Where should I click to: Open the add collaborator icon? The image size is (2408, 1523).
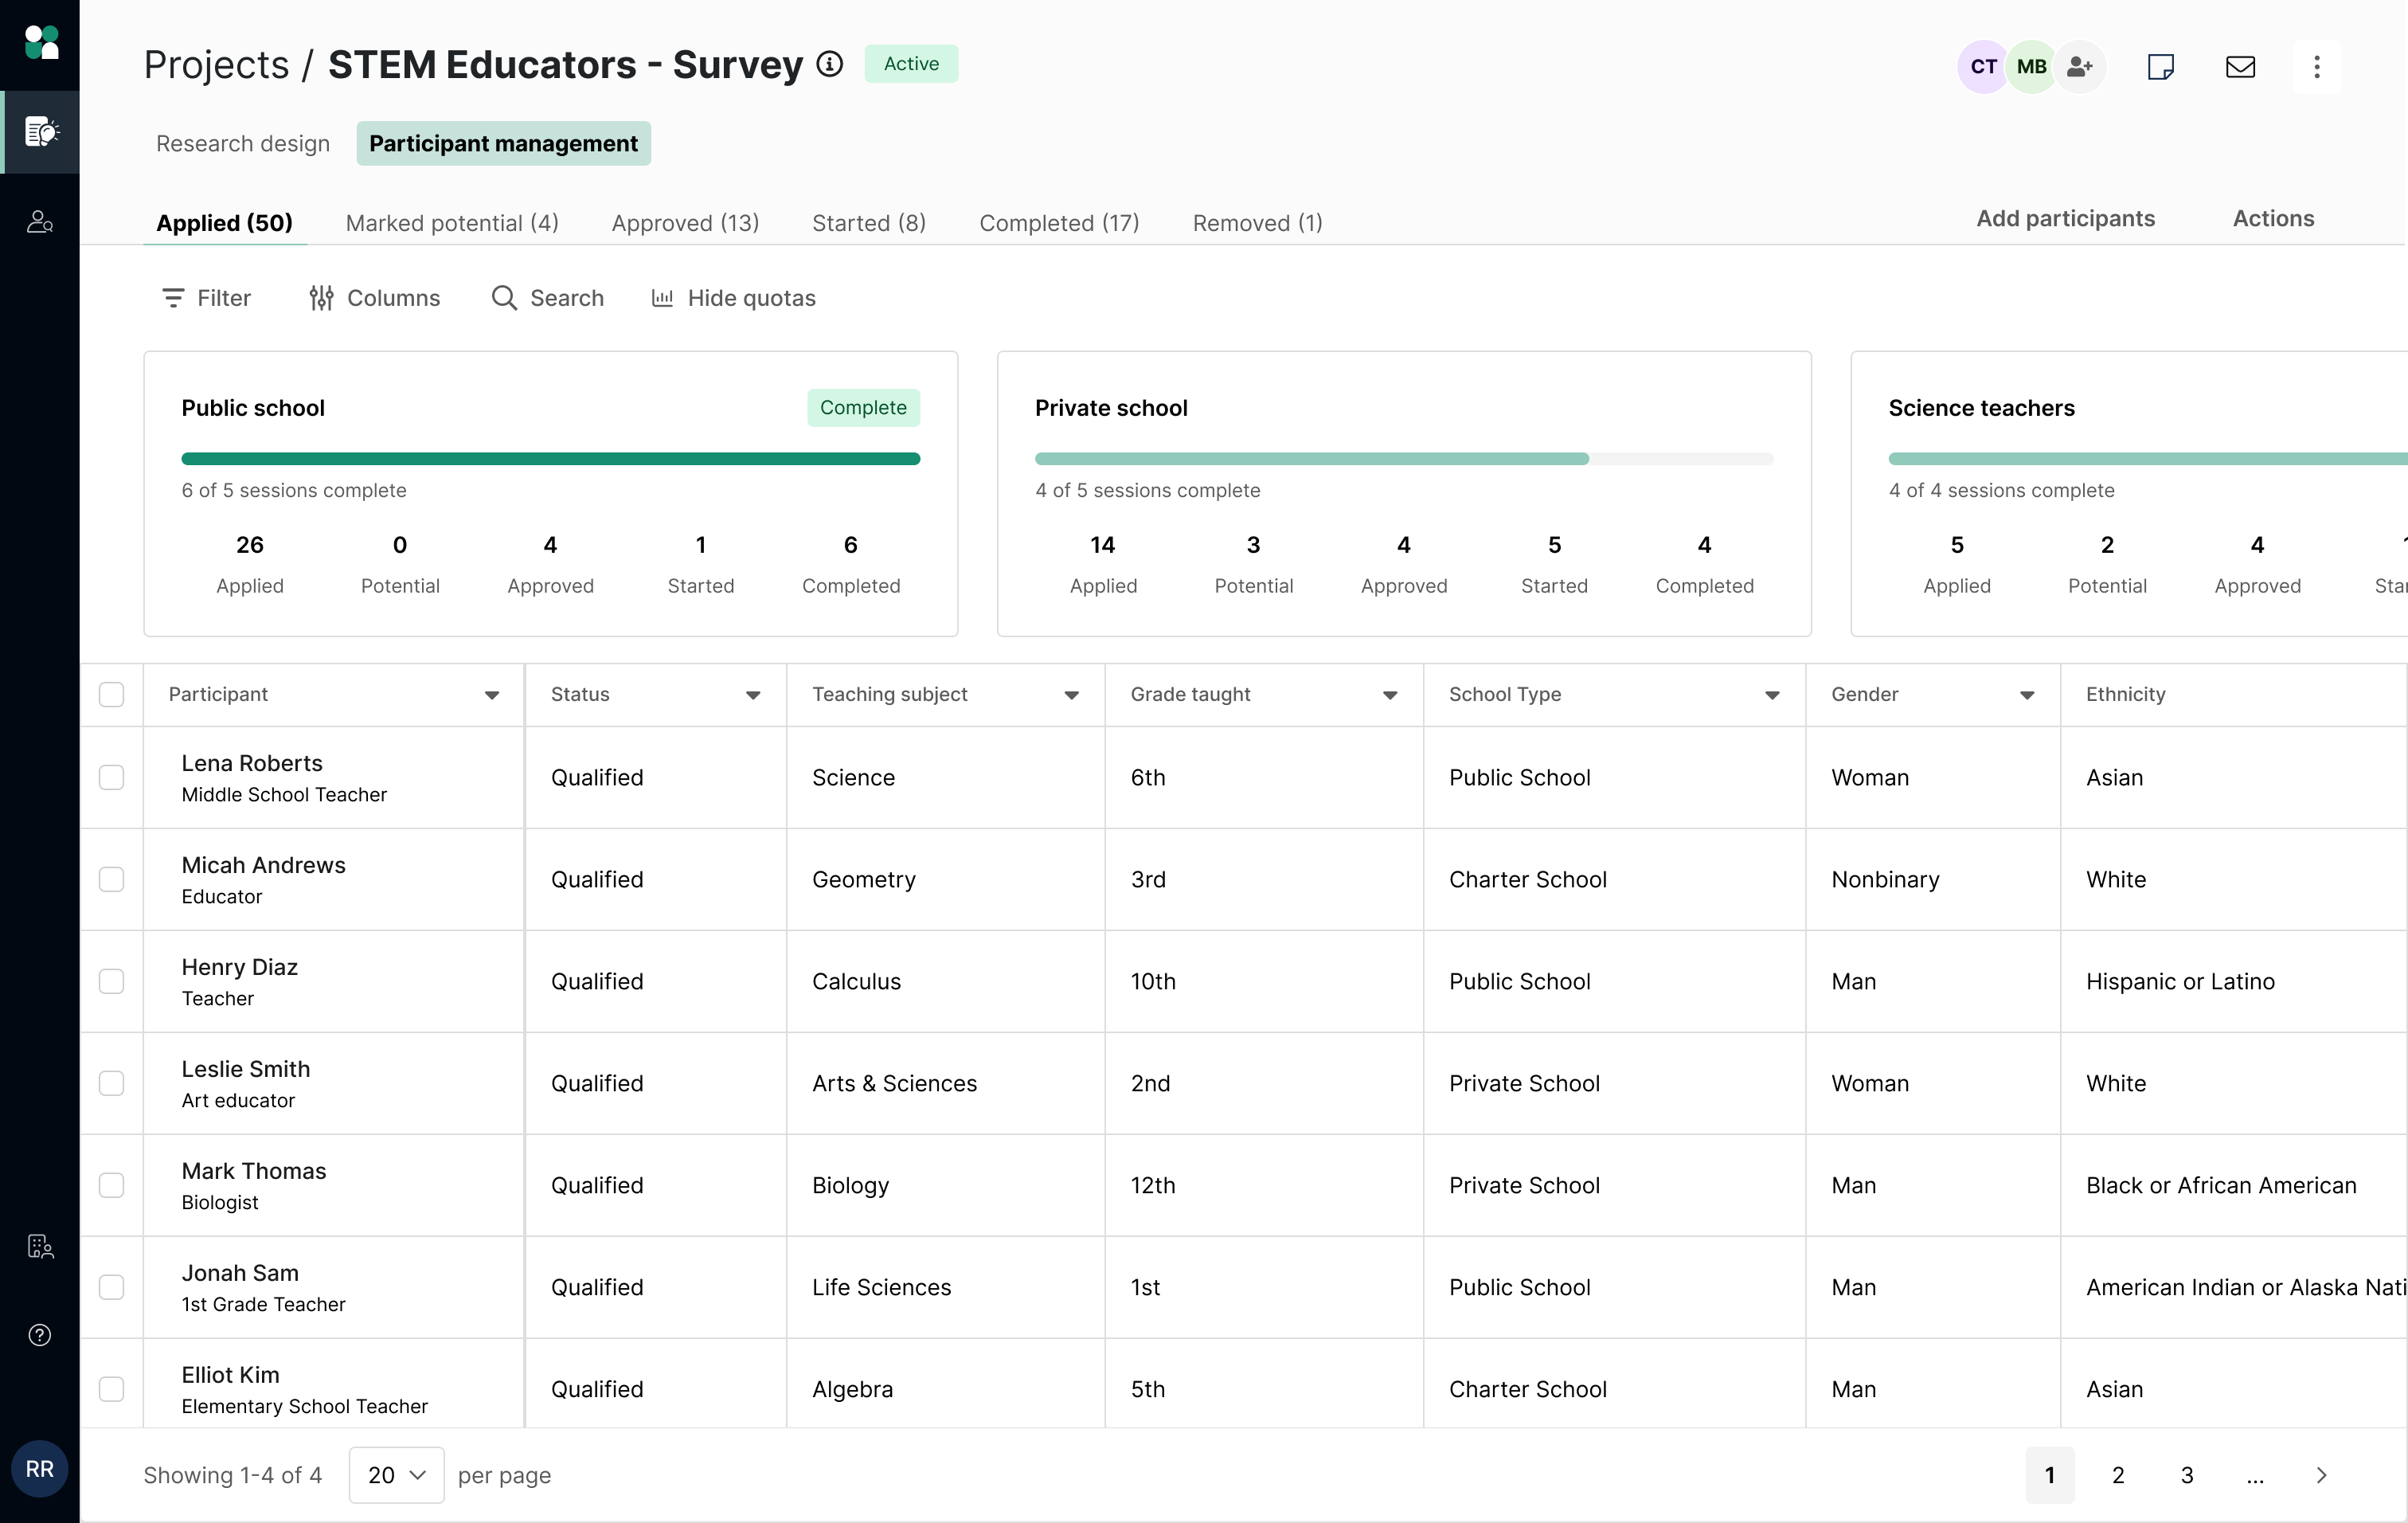coord(2080,67)
